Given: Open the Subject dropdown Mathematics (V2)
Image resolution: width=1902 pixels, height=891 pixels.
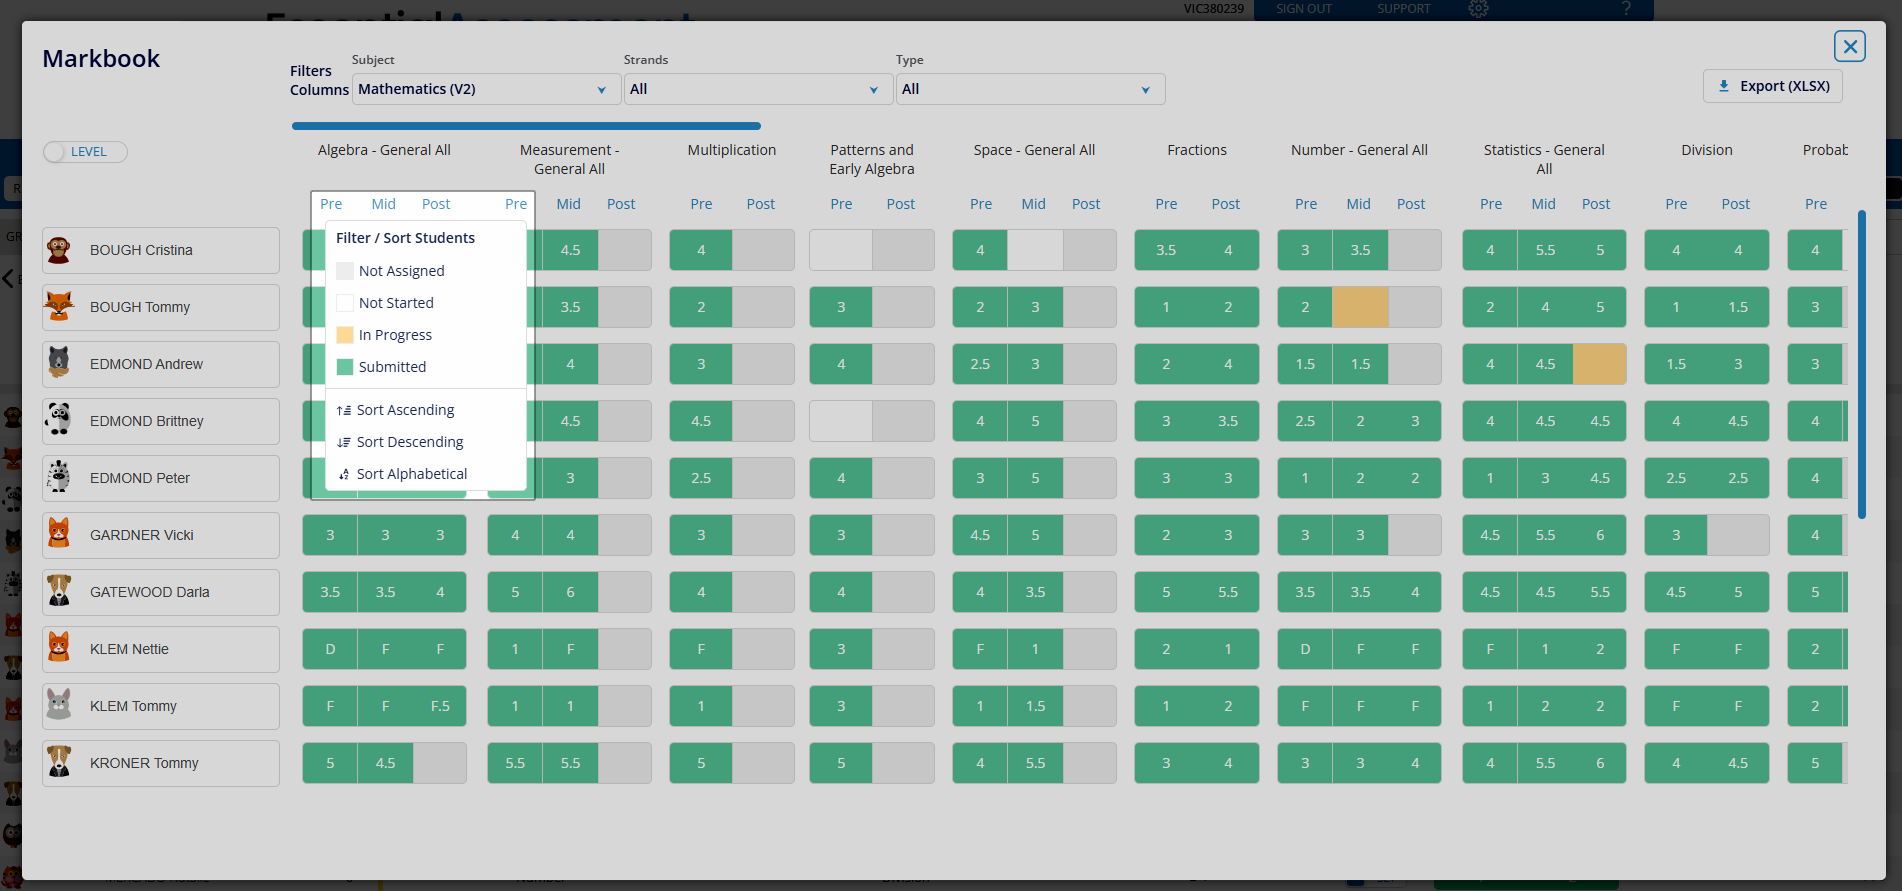Looking at the screenshot, I should point(482,89).
